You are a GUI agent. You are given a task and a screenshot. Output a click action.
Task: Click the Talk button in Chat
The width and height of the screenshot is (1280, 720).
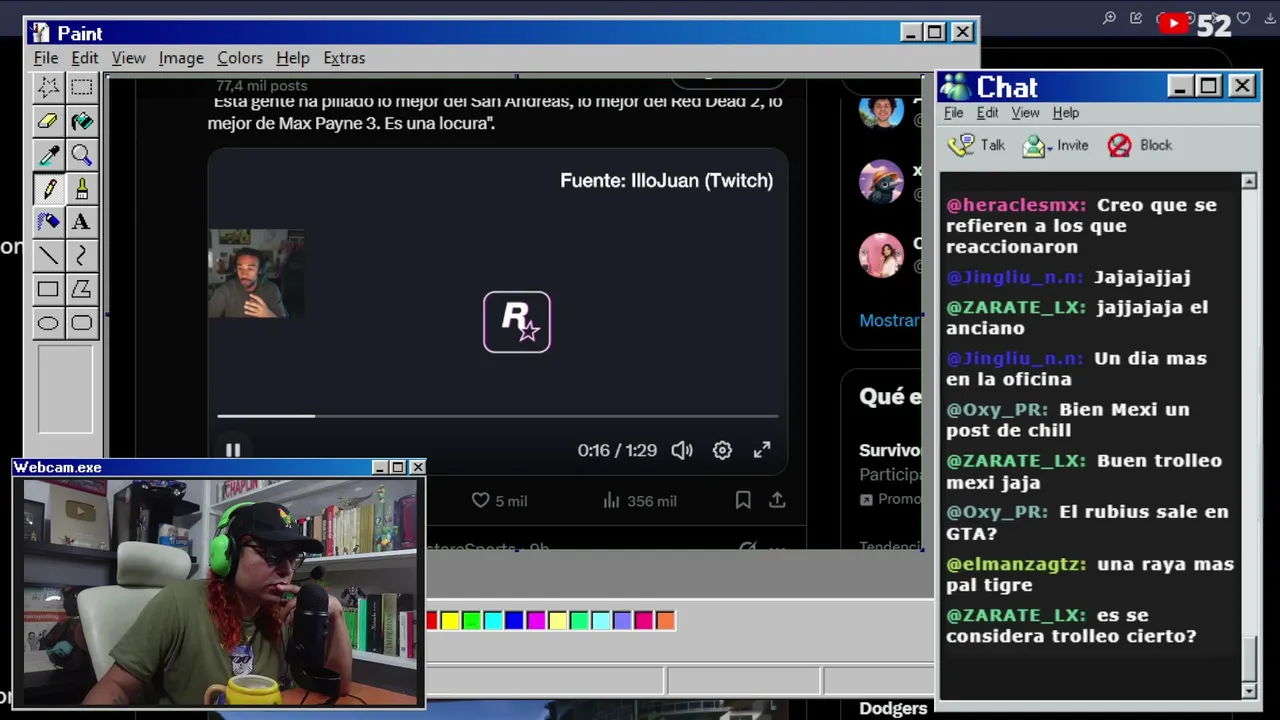(977, 145)
